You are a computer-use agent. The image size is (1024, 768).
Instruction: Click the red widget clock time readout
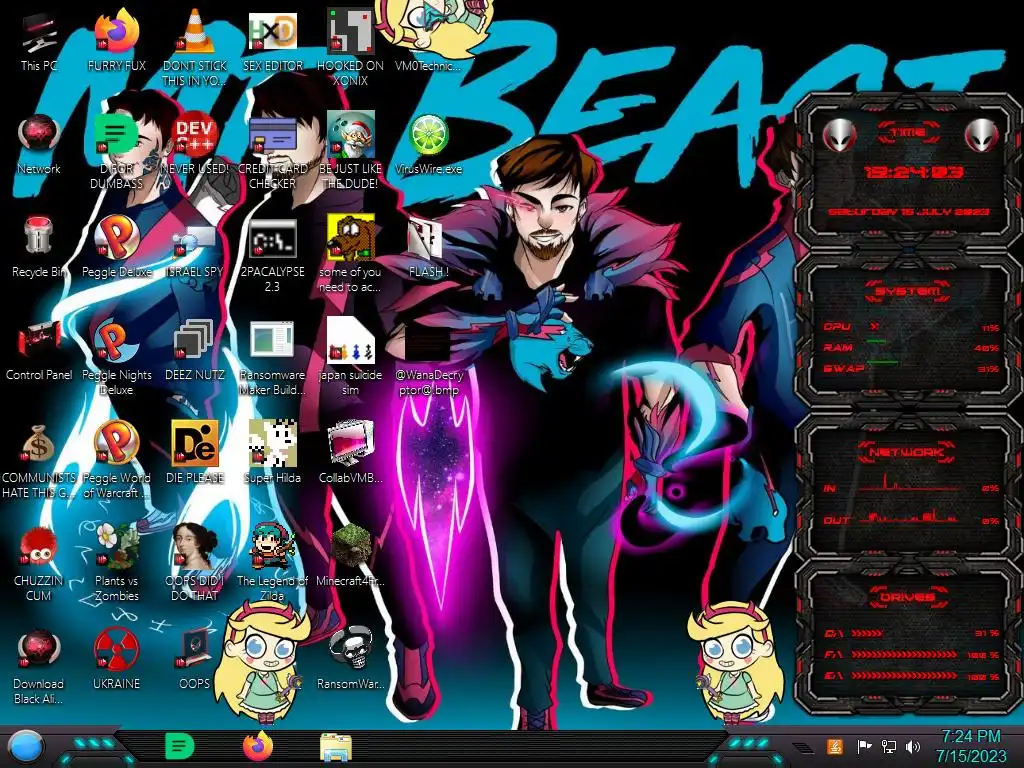[x=913, y=172]
